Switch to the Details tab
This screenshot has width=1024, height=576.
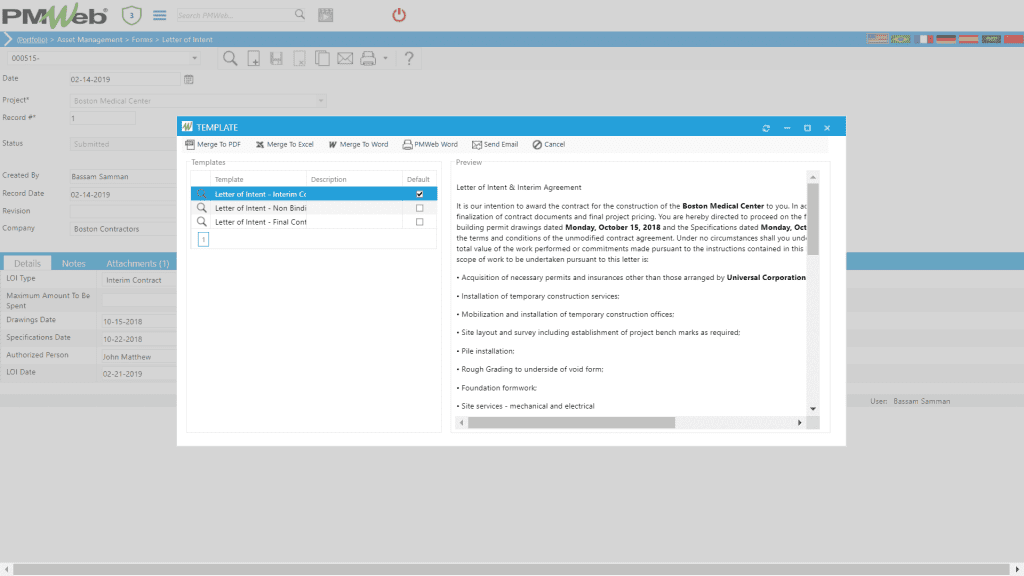click(27, 263)
